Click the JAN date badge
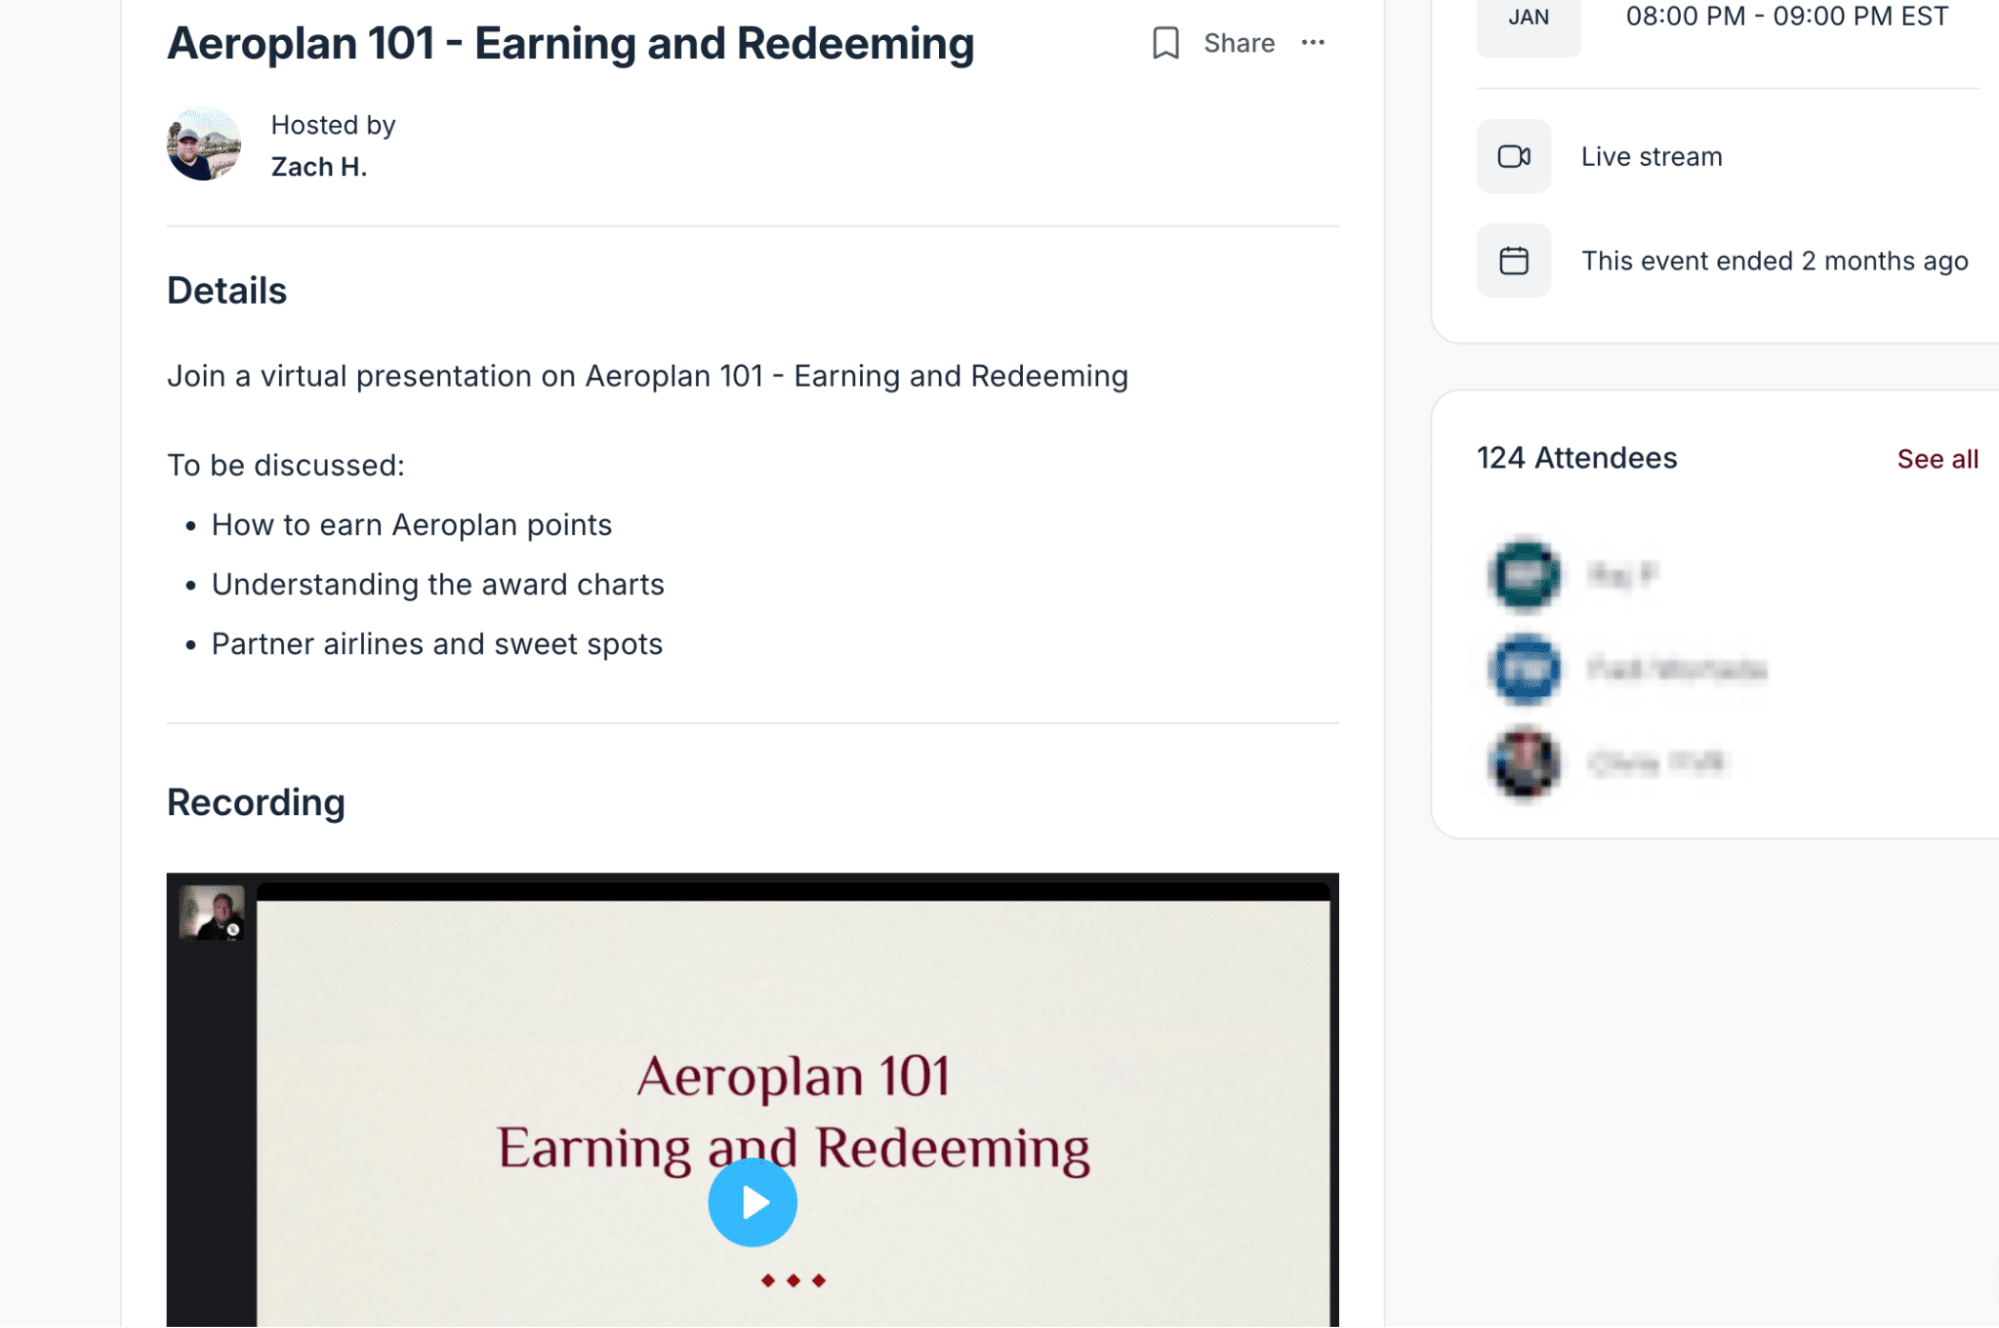This screenshot has height=1328, width=1999. coord(1527,18)
